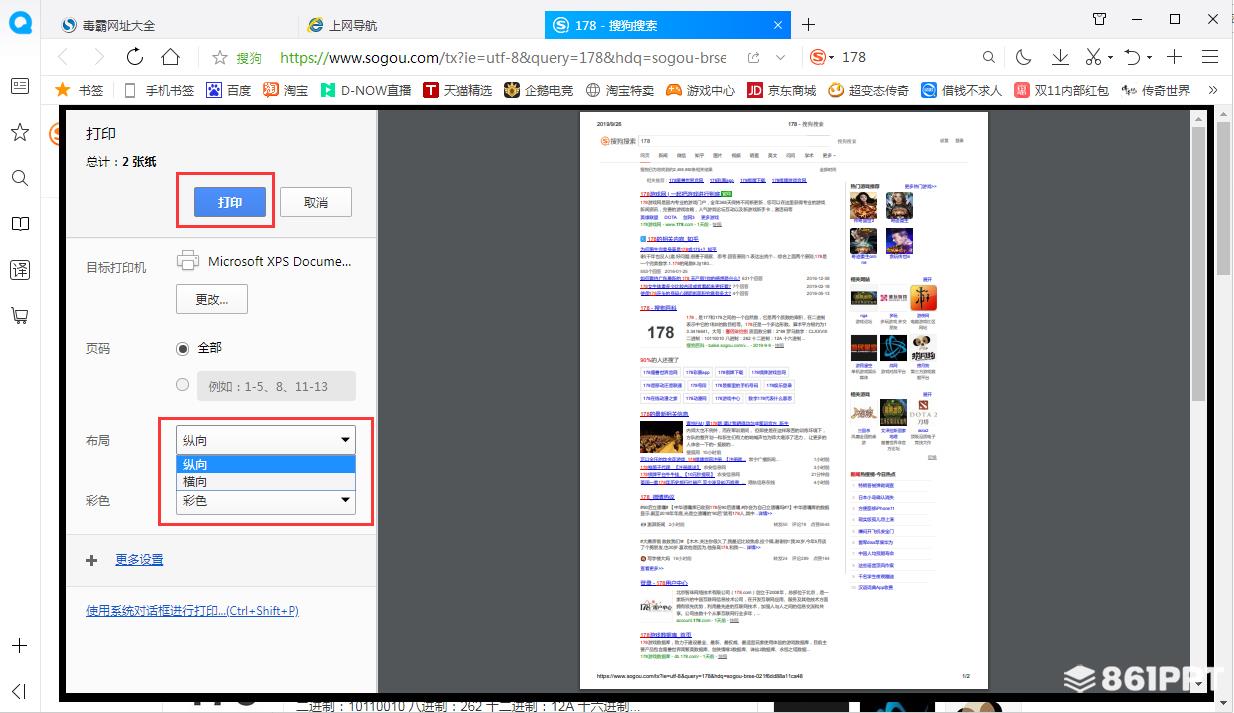
Task: Open the Sogou search engine selector
Action: (821, 57)
